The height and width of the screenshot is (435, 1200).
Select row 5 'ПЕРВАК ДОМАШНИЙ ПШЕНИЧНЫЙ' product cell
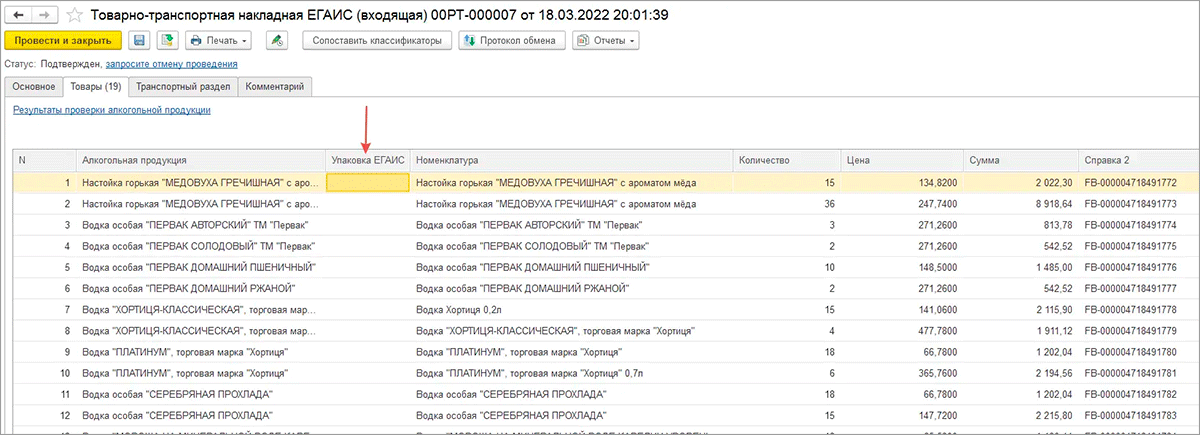click(201, 267)
